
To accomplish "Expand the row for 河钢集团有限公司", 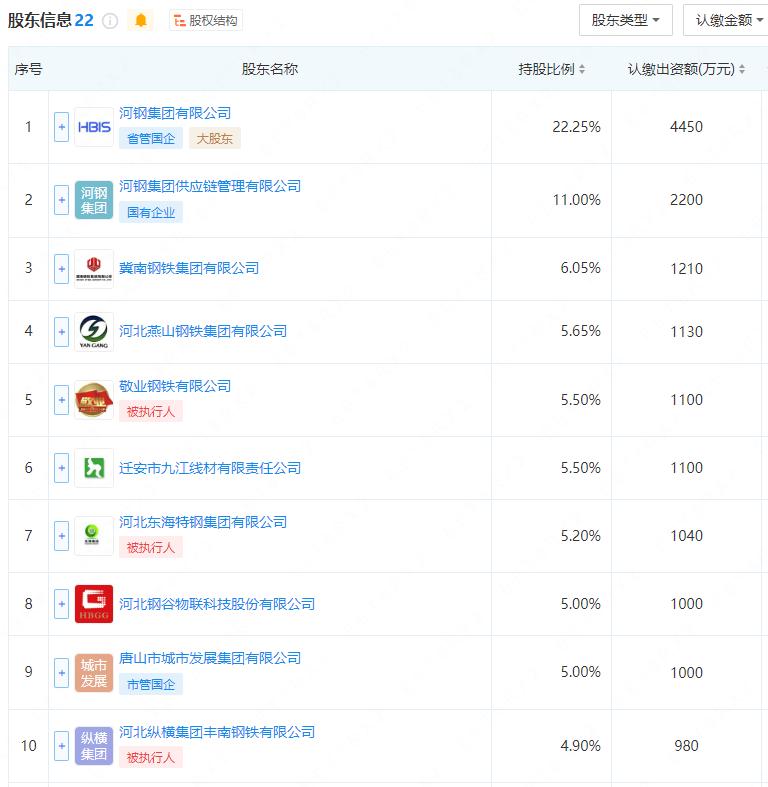I will pyautogui.click(x=61, y=127).
